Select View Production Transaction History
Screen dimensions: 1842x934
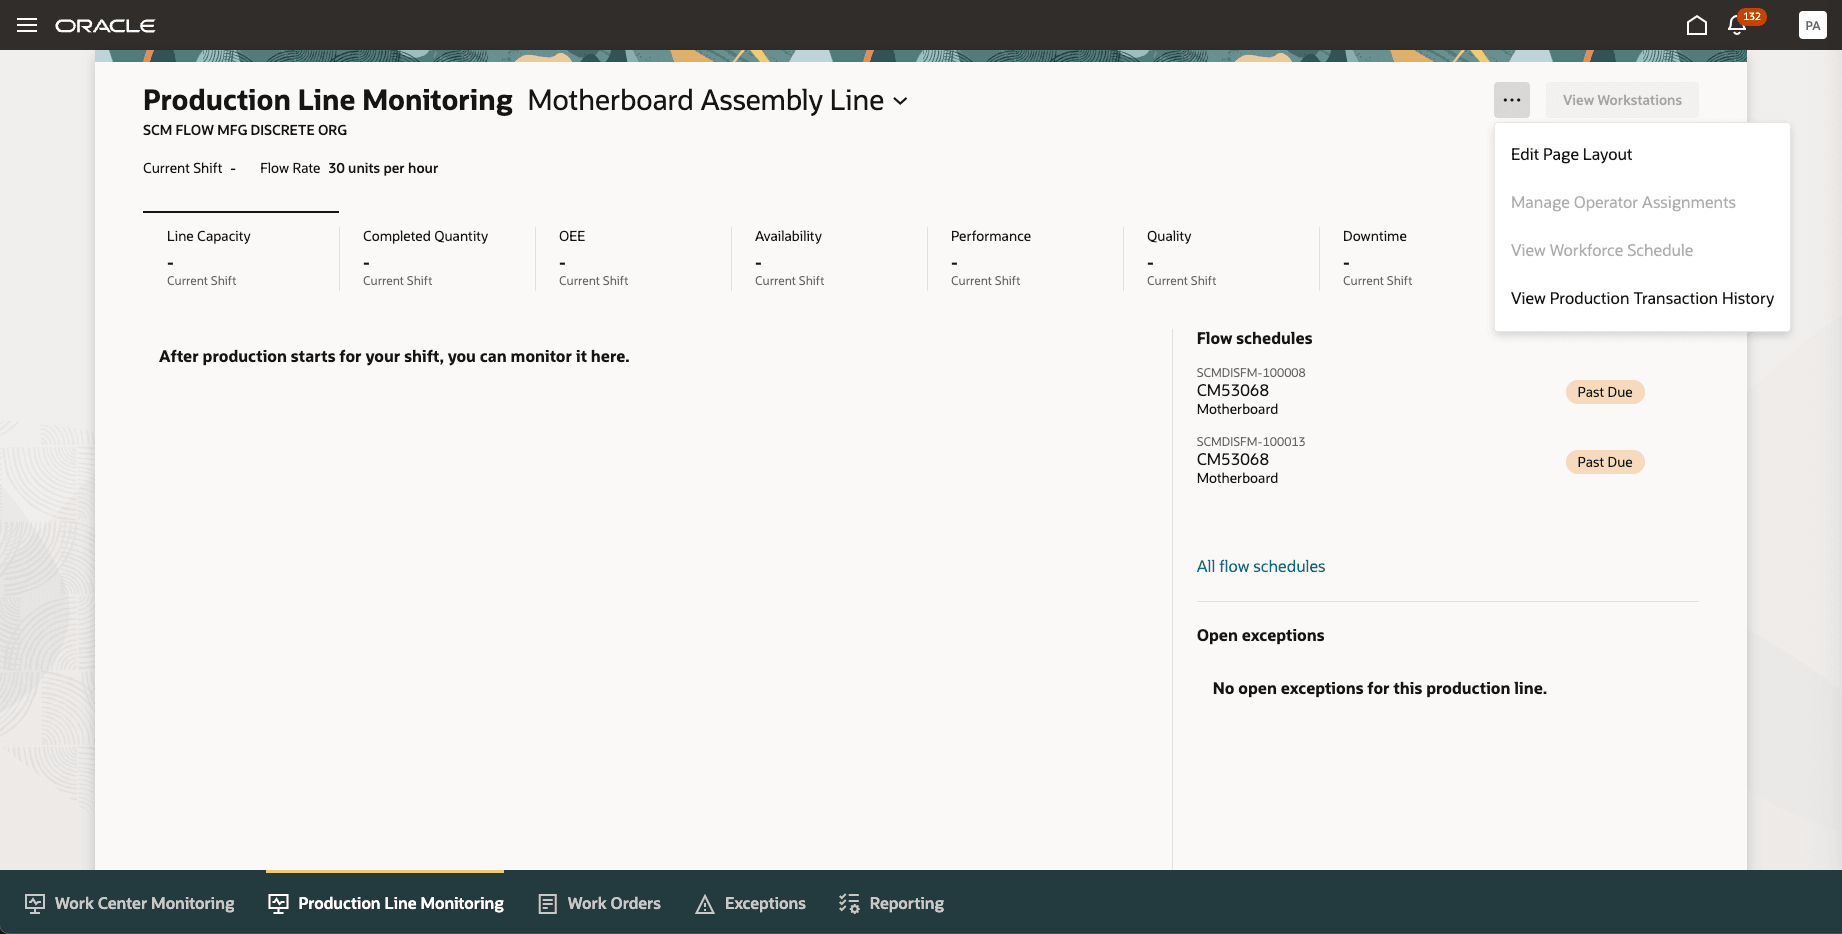point(1642,298)
